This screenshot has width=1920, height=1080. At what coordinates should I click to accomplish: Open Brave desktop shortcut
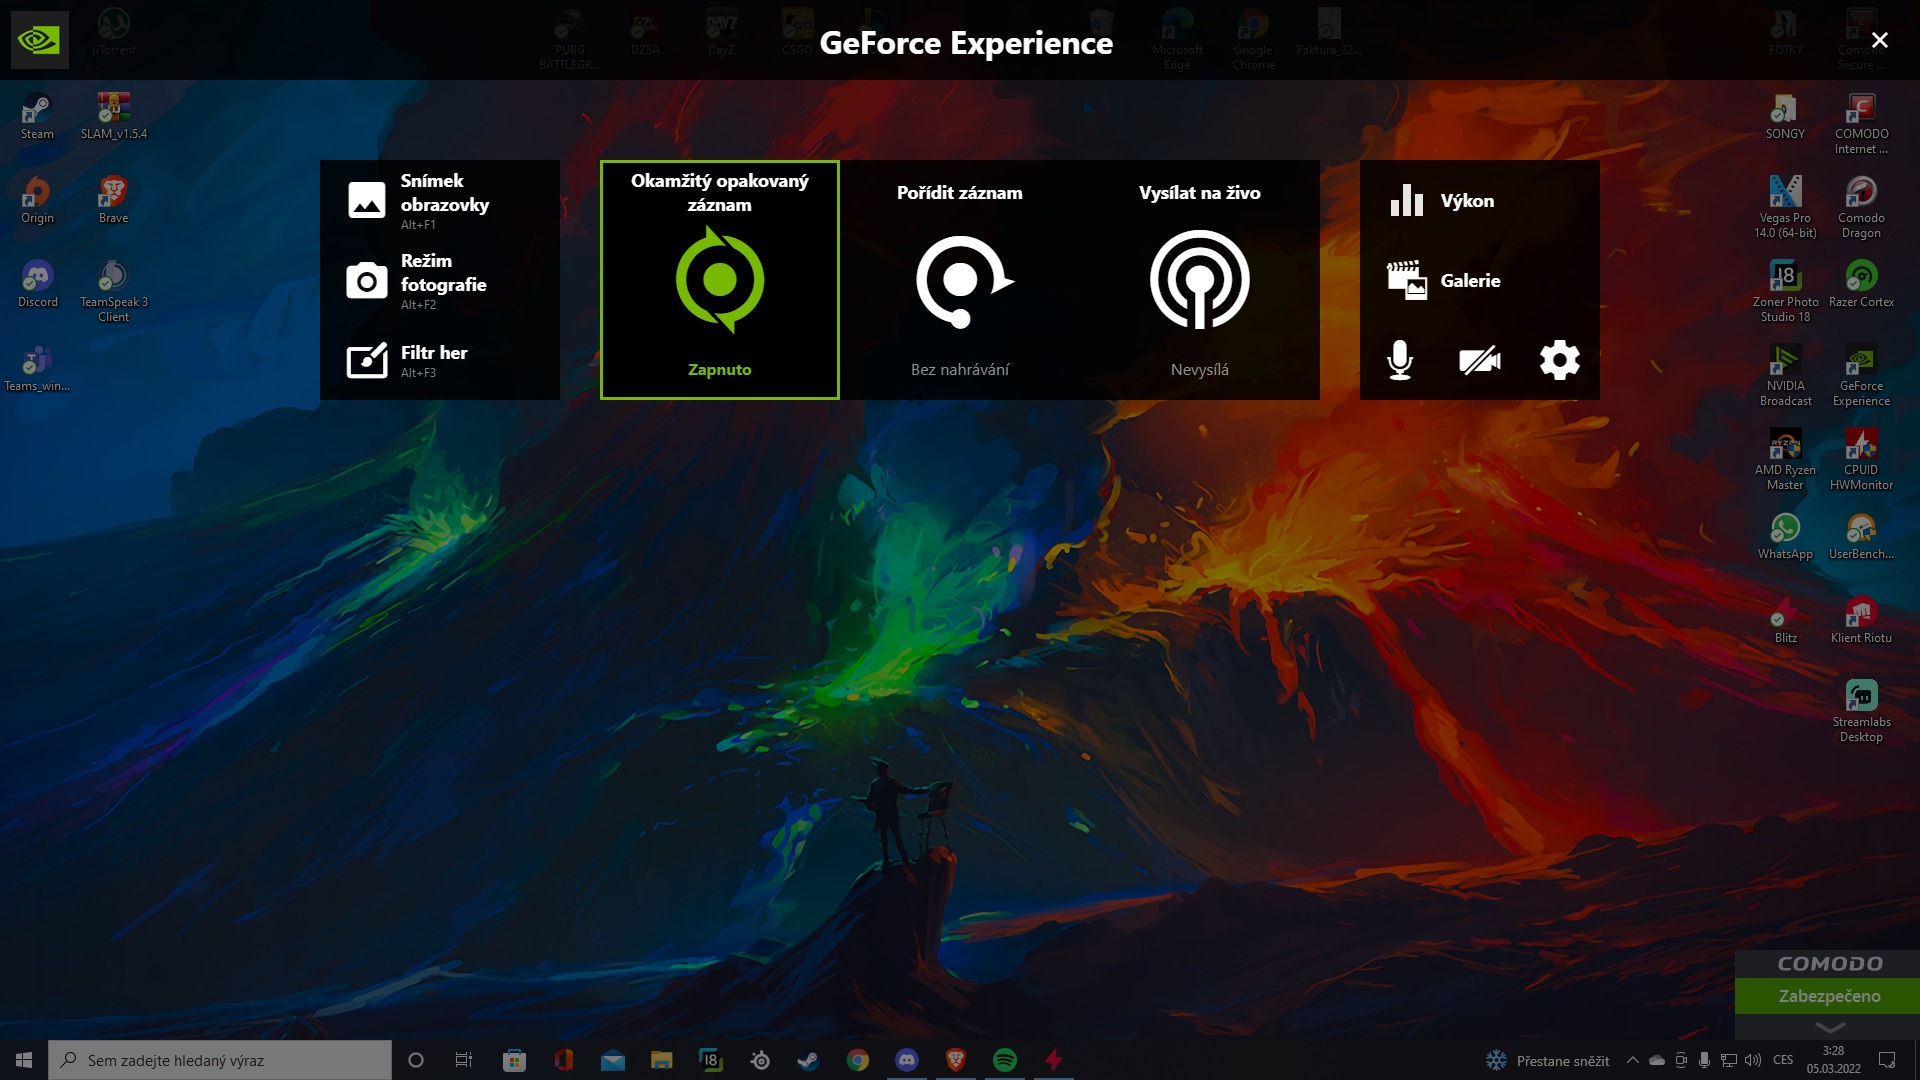click(x=113, y=200)
